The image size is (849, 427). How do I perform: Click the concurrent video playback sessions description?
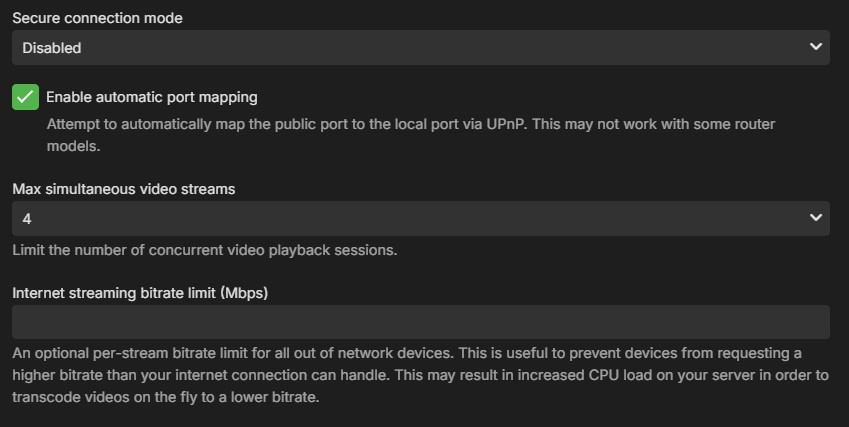205,250
